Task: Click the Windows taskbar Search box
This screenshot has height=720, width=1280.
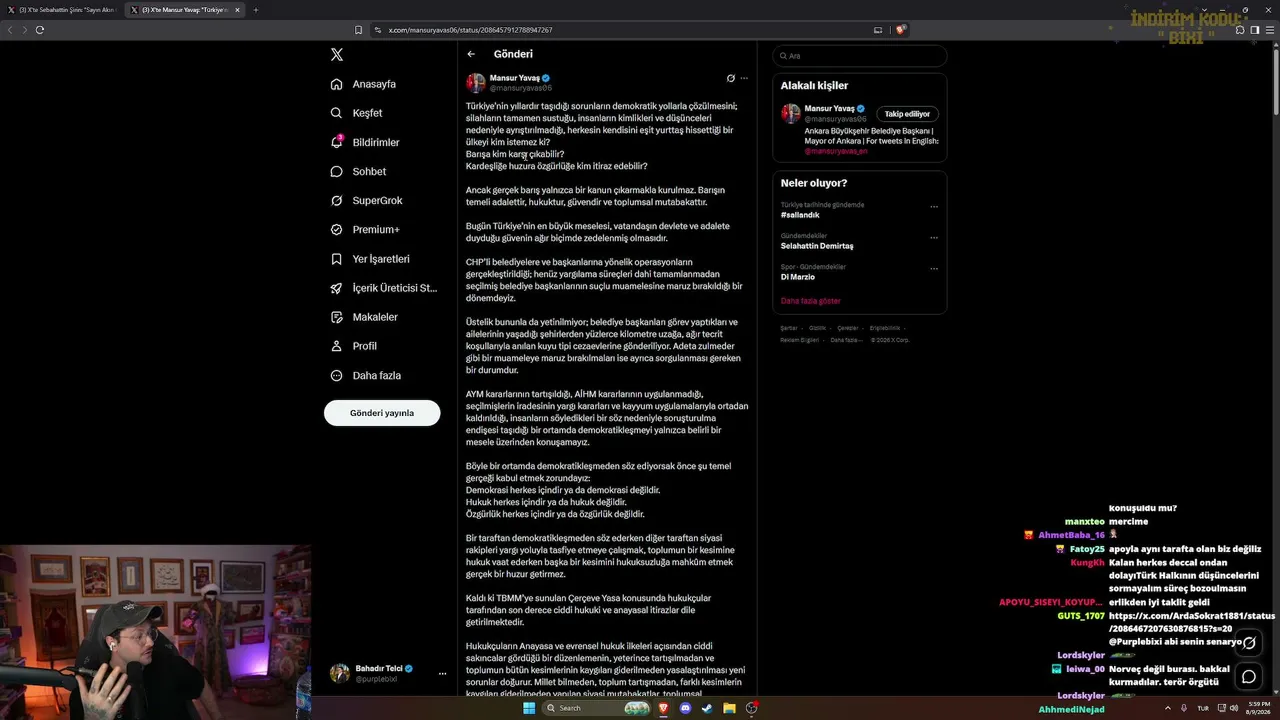Action: [597, 708]
